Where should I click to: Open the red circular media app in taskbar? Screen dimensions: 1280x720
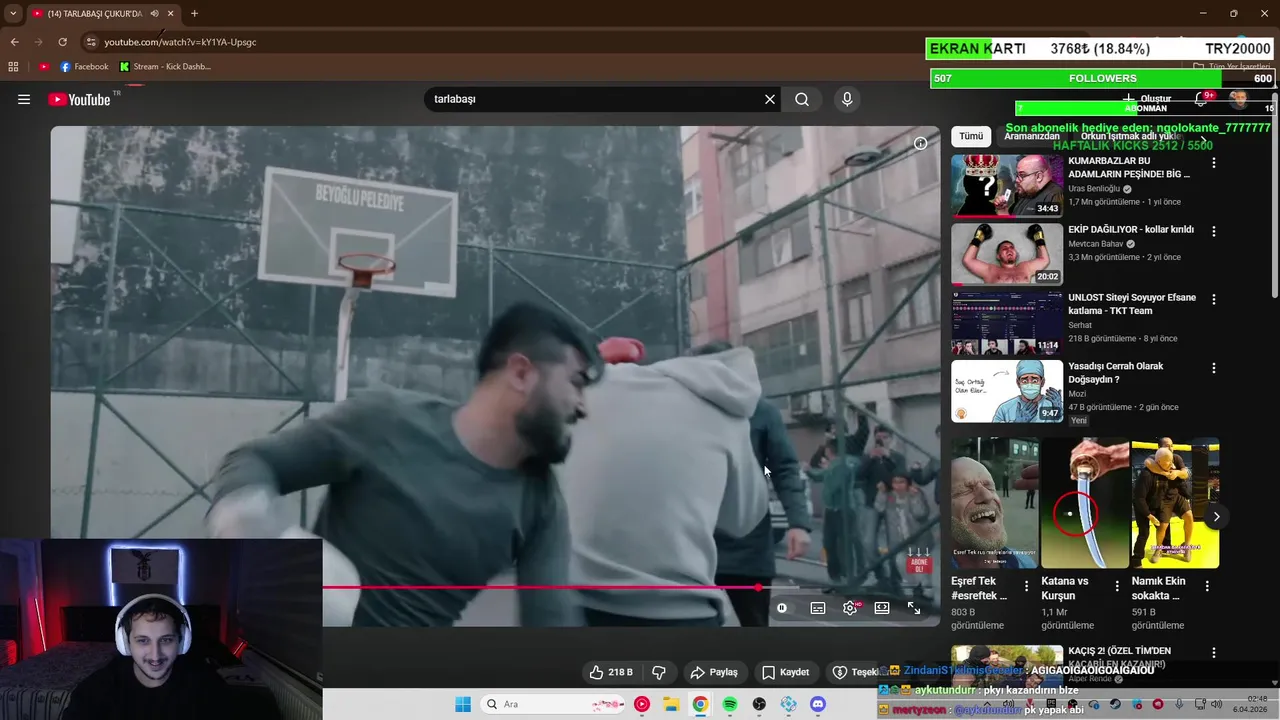pos(642,704)
